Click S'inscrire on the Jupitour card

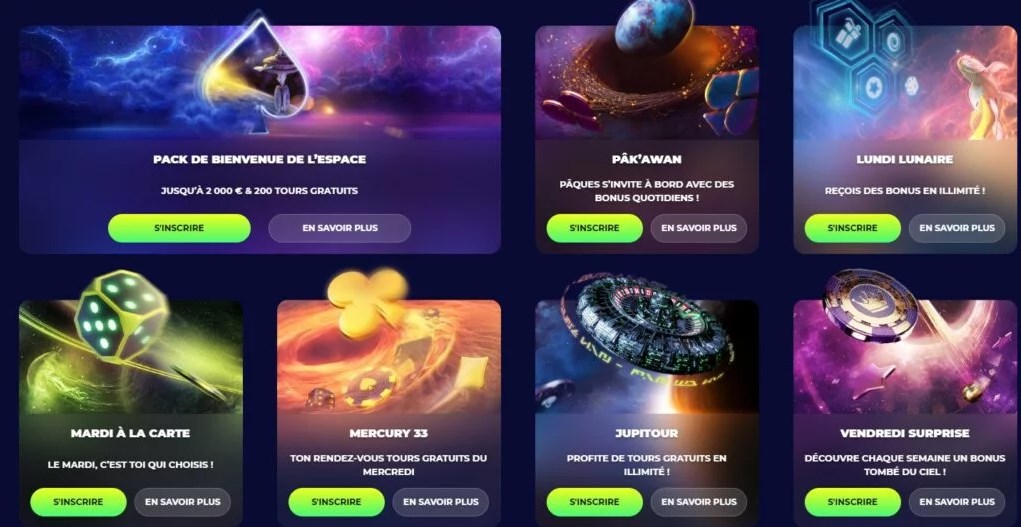point(594,502)
